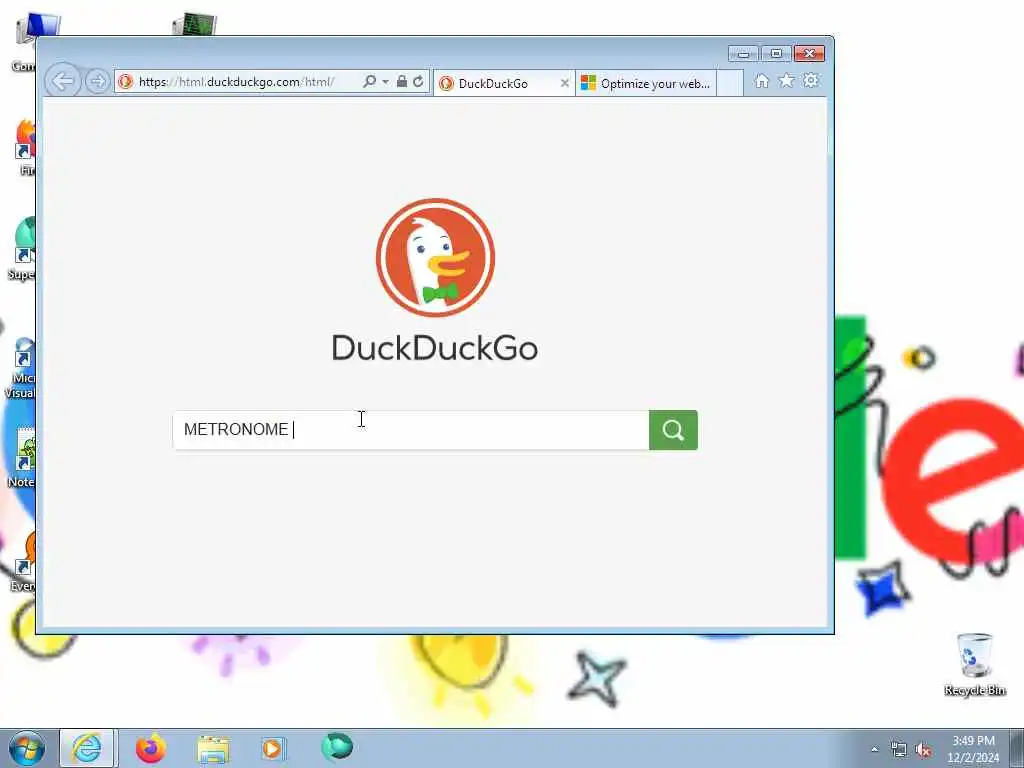The height and width of the screenshot is (768, 1024).
Task: Refresh the page with the reload icon
Action: pyautogui.click(x=419, y=82)
